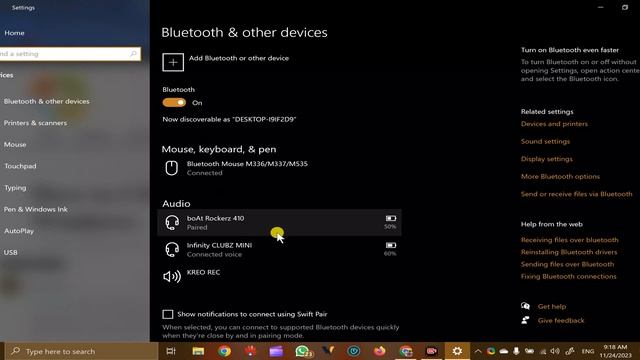Viewport: 640px width, 360px height.
Task: Click the OneDrive cloud icon in the system tray
Action: 504,351
